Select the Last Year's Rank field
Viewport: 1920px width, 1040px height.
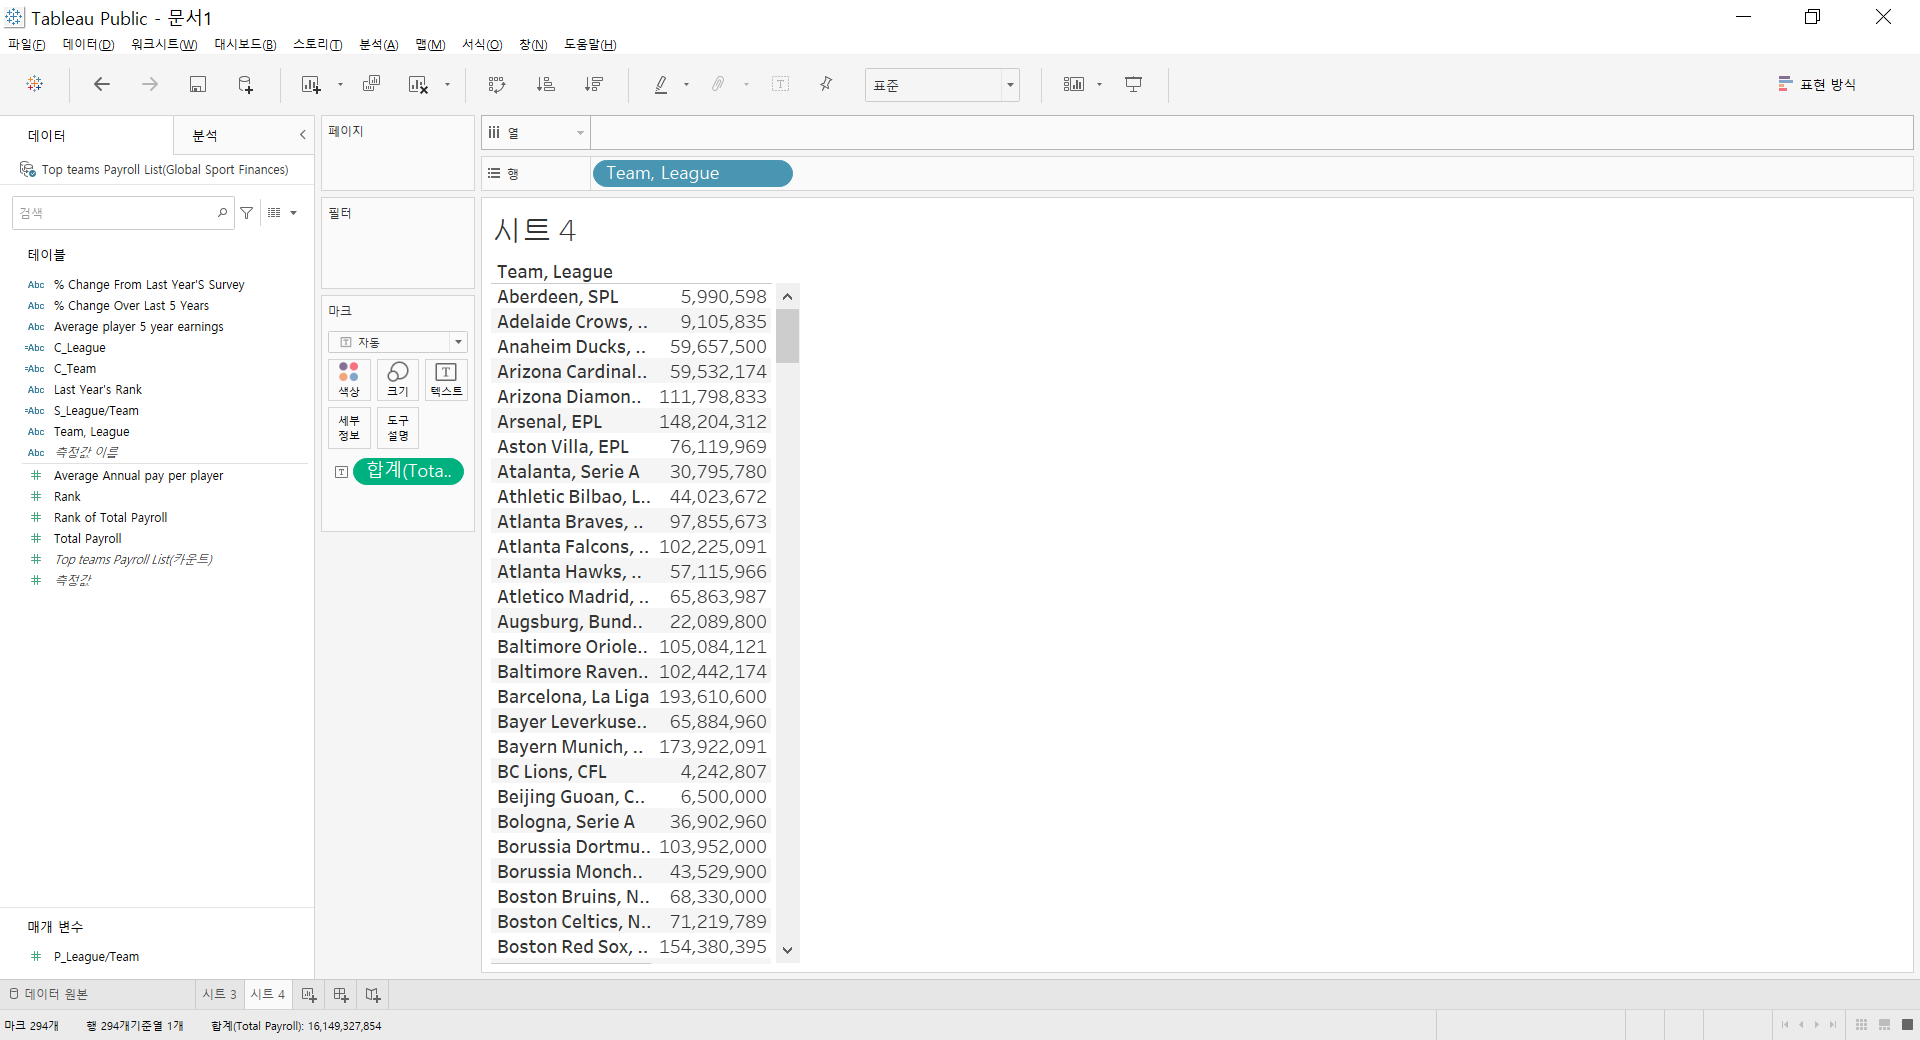point(98,390)
